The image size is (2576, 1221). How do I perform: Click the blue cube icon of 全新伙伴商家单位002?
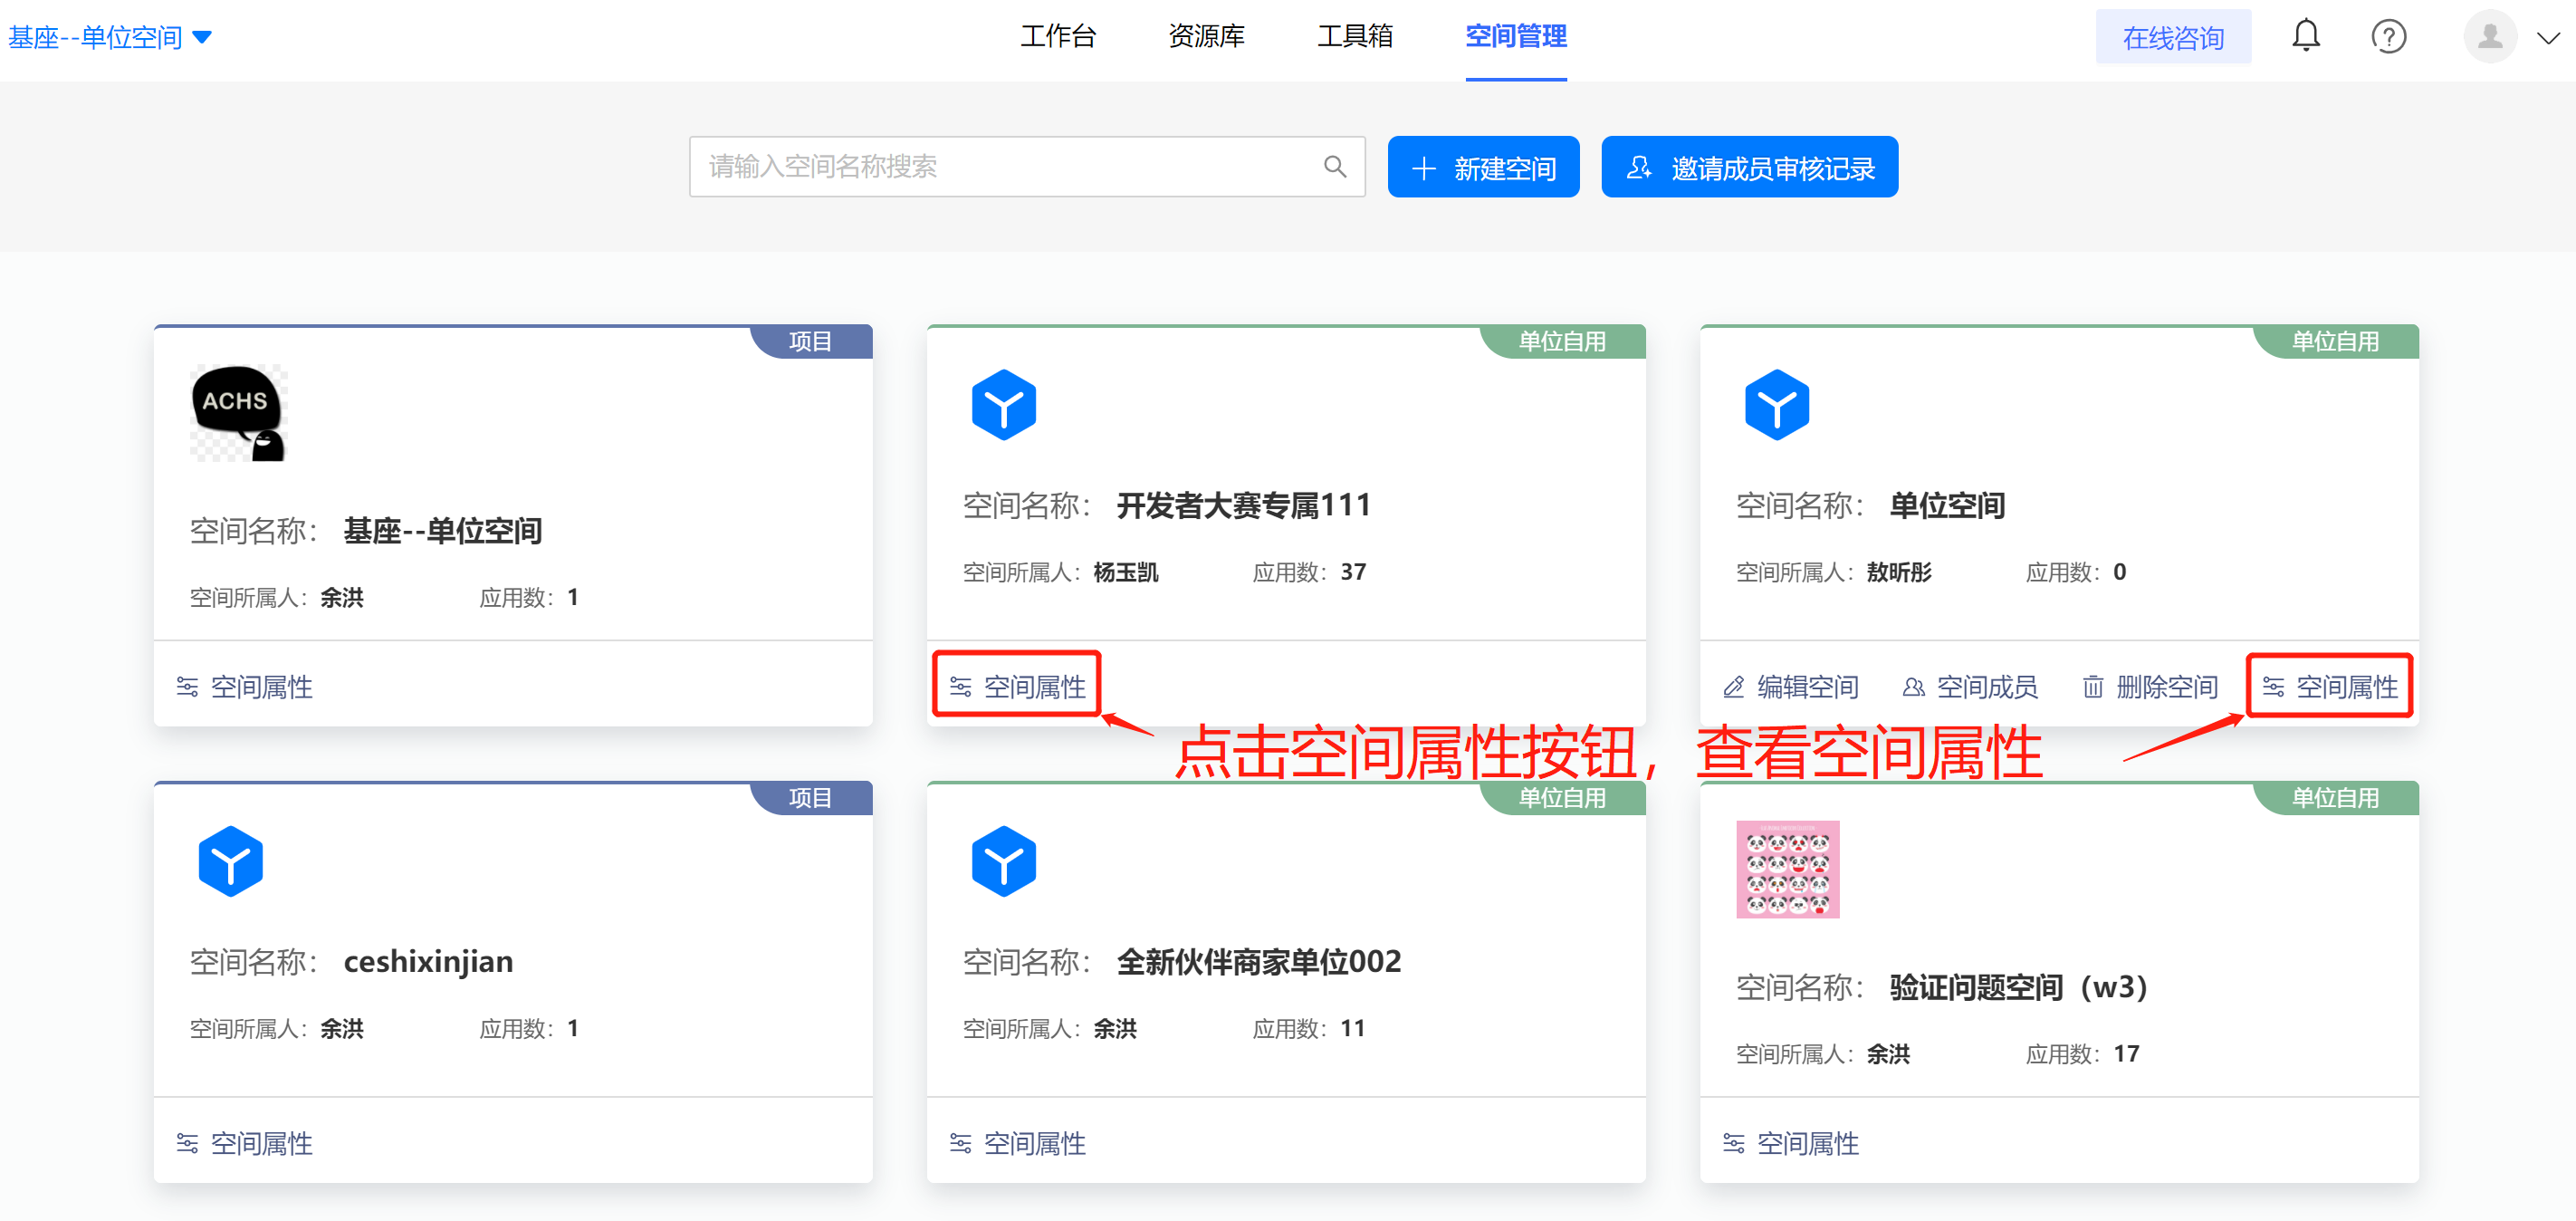1003,861
